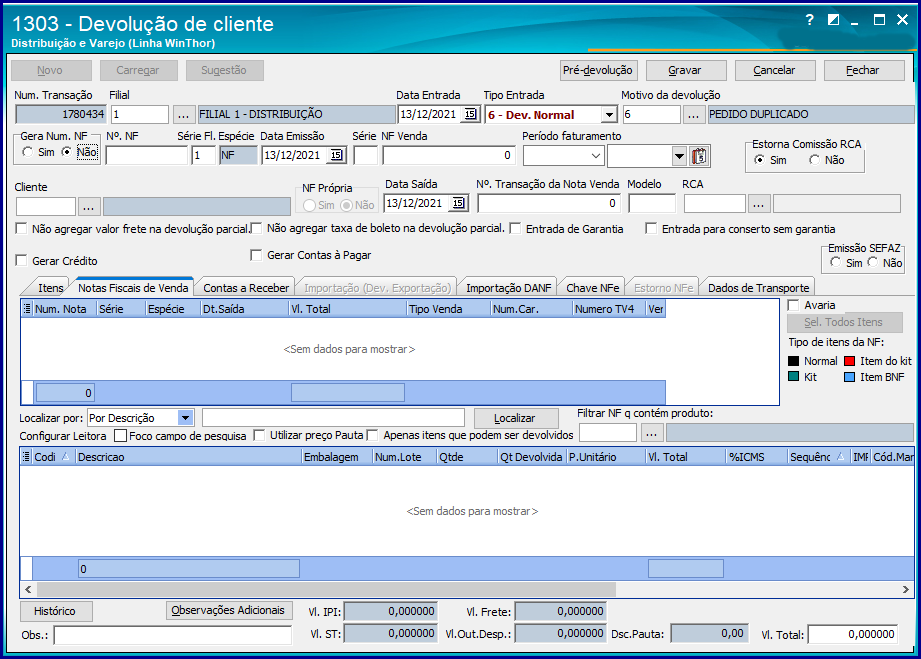
Task: Click the red Item do kit swatch
Action: [x=849, y=361]
